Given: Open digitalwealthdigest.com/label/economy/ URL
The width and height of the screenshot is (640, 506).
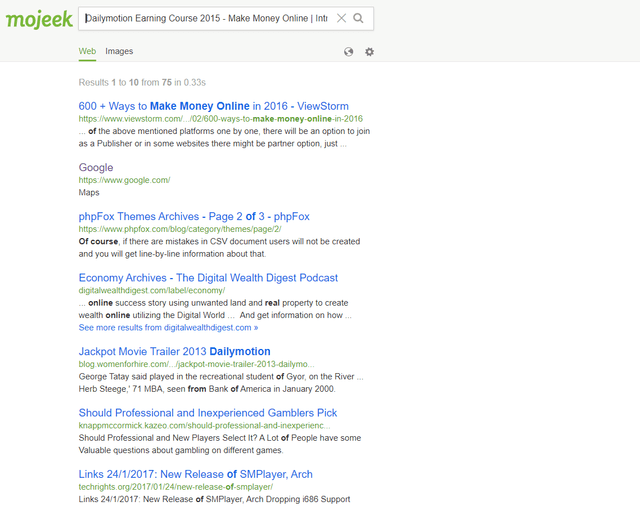Looking at the screenshot, I should click(x=152, y=291).
